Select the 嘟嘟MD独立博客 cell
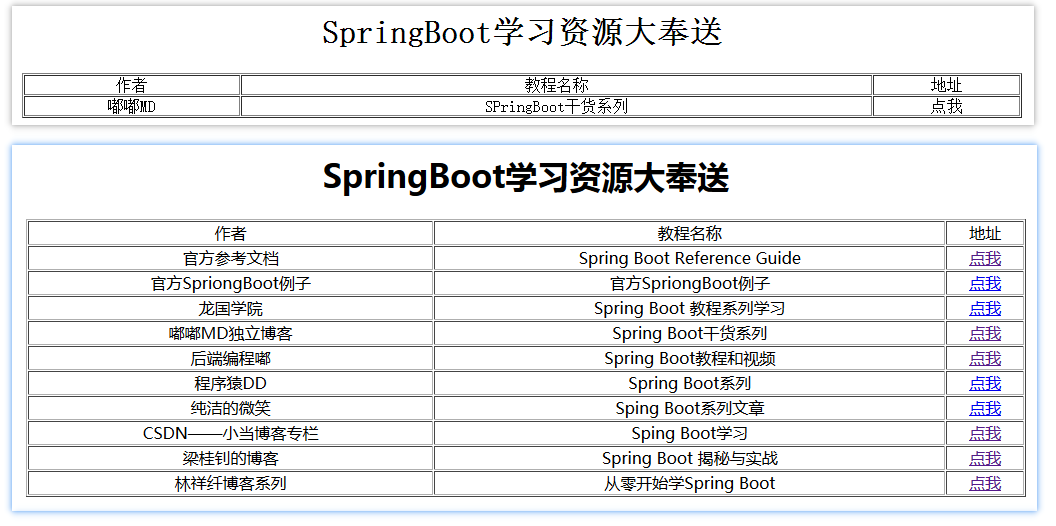The width and height of the screenshot is (1056, 526). point(230,333)
